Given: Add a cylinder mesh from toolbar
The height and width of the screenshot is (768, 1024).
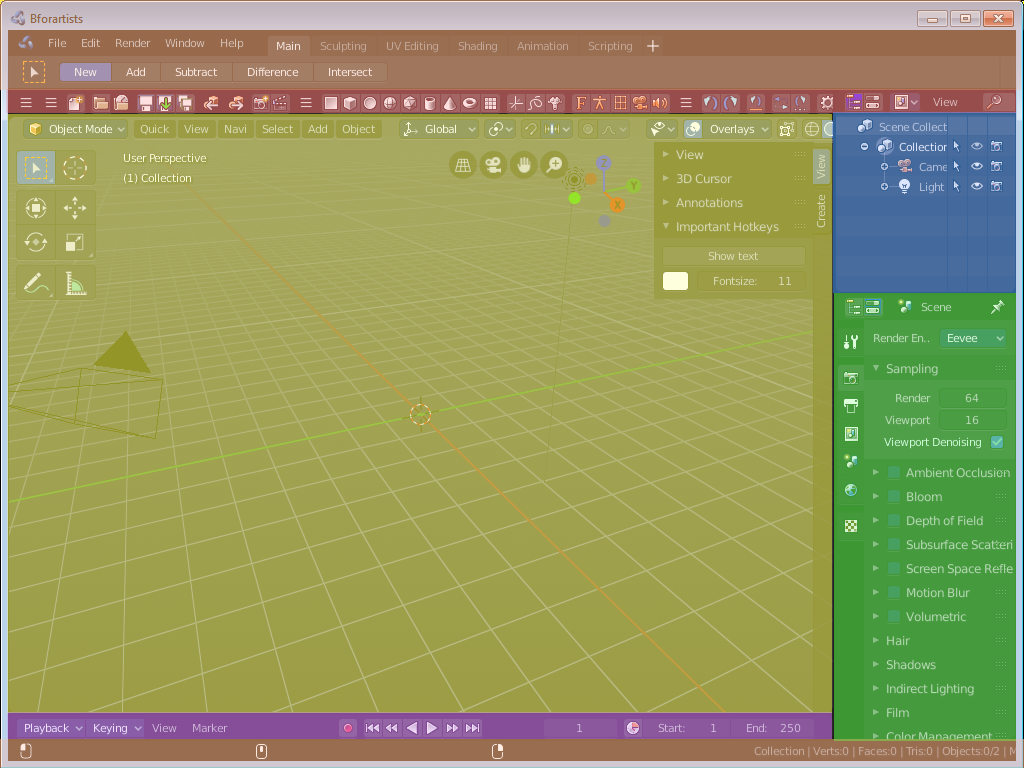Looking at the screenshot, I should pos(430,103).
